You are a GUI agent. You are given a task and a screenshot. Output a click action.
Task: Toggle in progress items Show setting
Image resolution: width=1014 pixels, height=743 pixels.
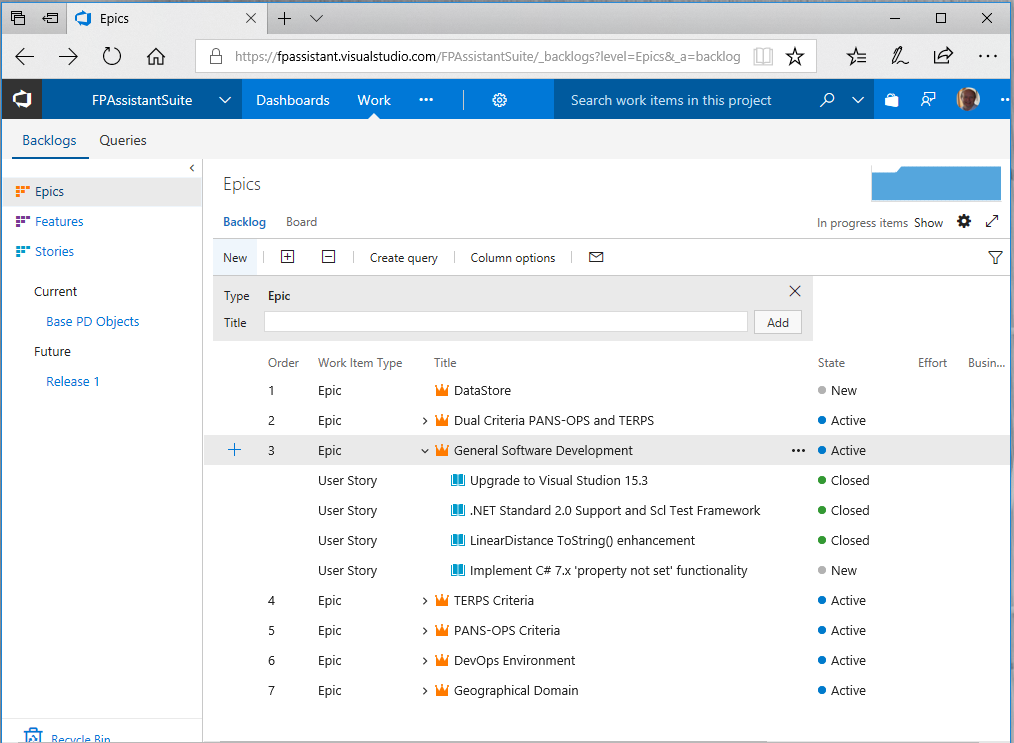coord(928,223)
